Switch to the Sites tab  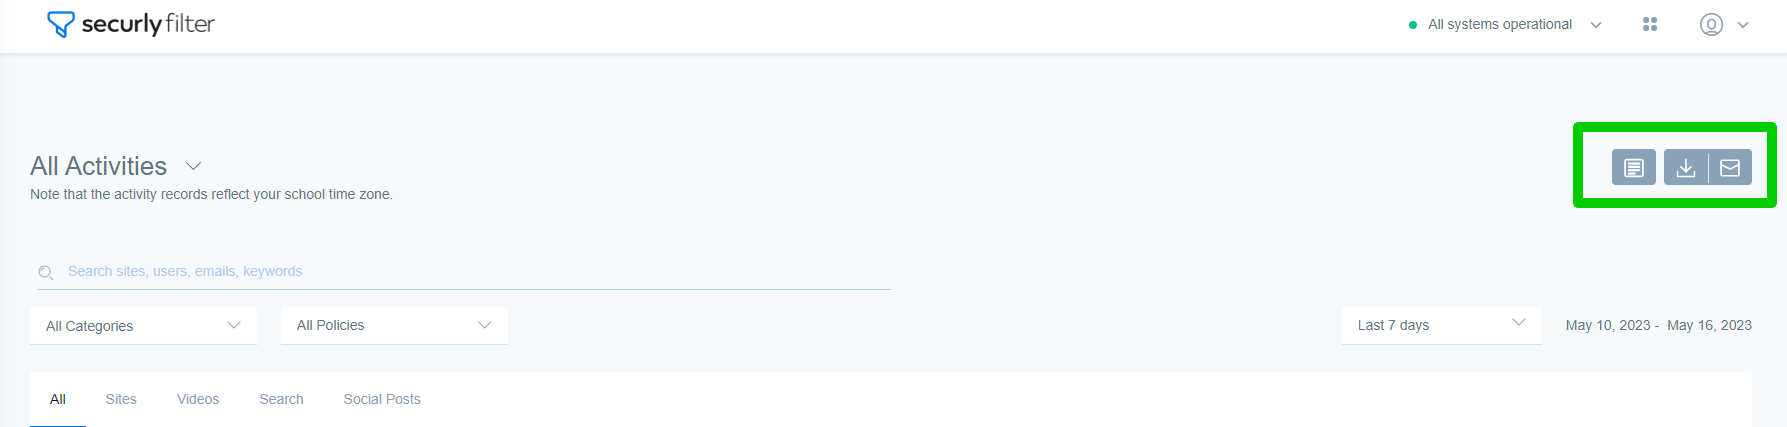coord(121,399)
